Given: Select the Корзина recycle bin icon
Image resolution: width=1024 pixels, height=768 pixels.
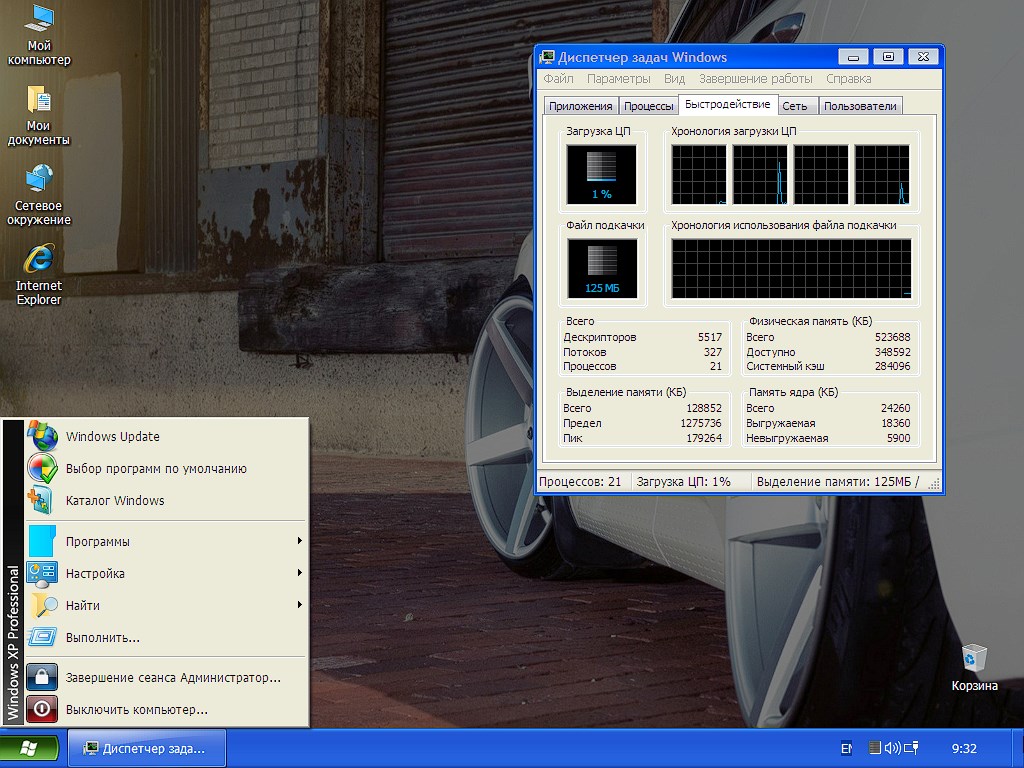Looking at the screenshot, I should click(x=974, y=658).
